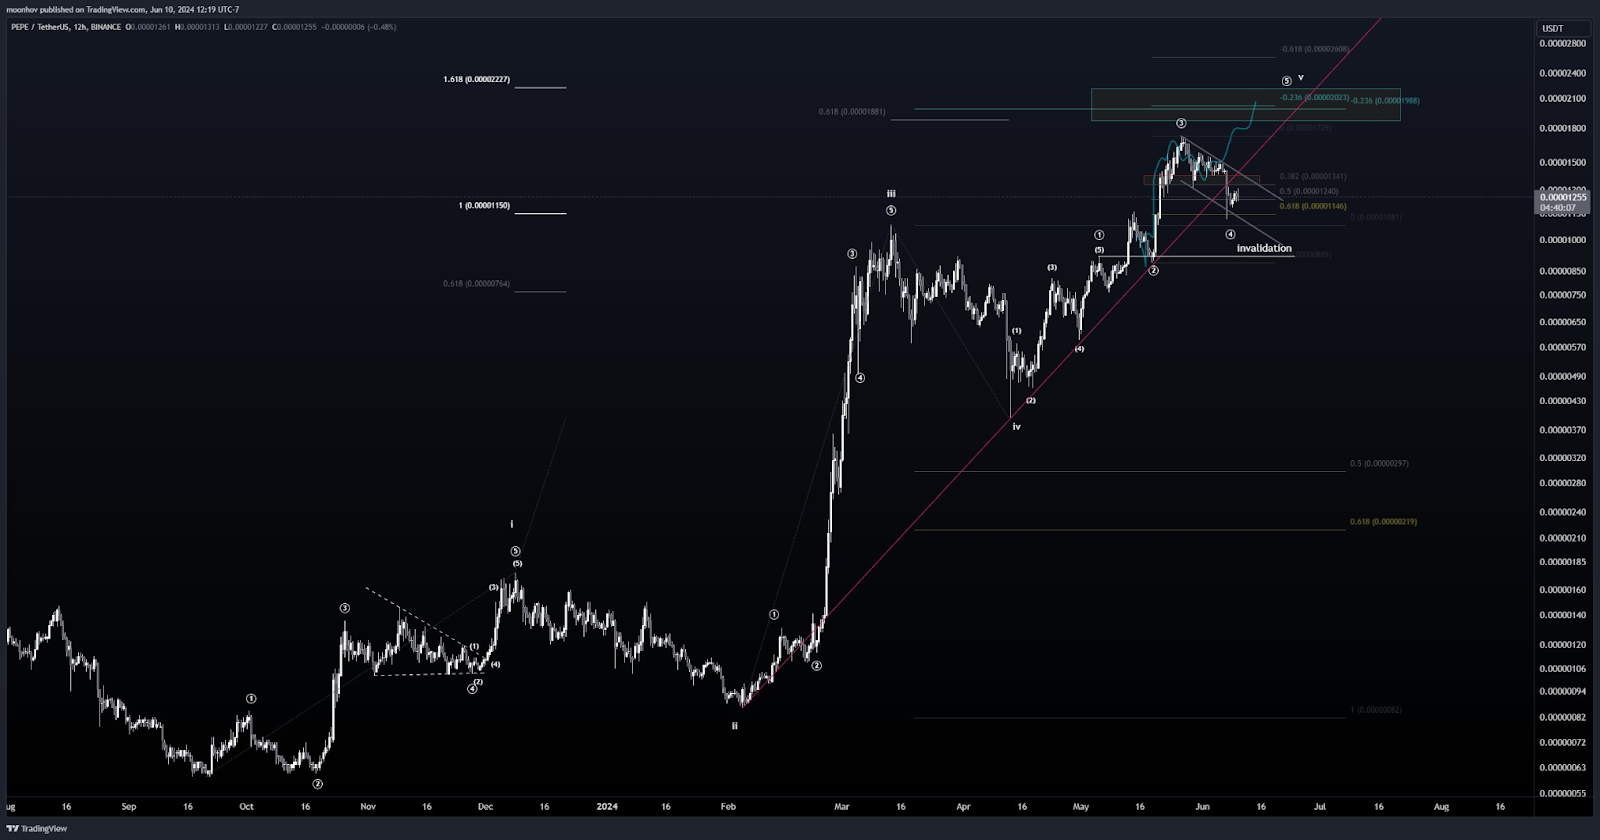The image size is (1600, 840).
Task: Select the 1 (0.00001150) extension label
Action: (x=484, y=205)
